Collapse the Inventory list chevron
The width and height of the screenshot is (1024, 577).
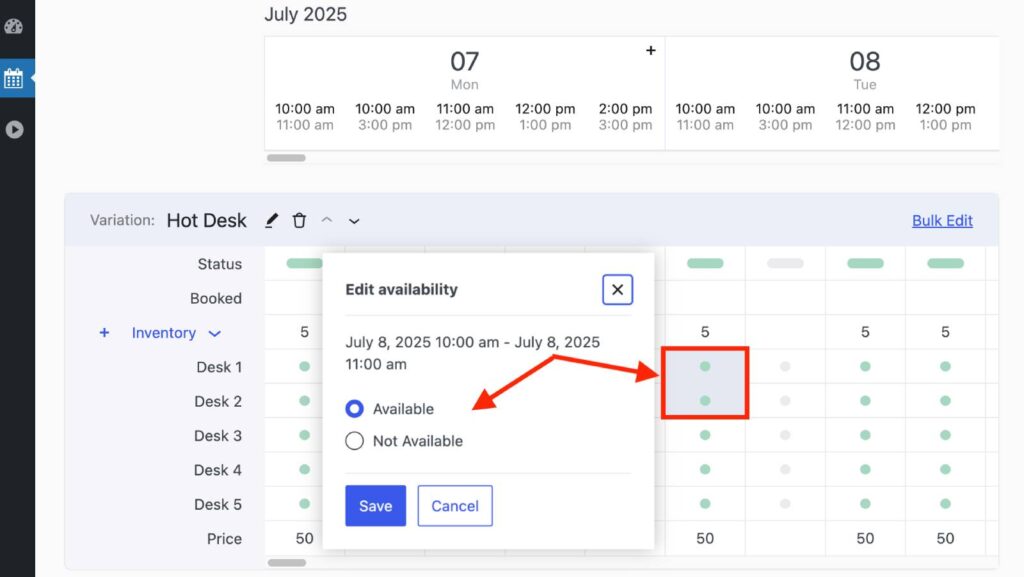tap(214, 334)
